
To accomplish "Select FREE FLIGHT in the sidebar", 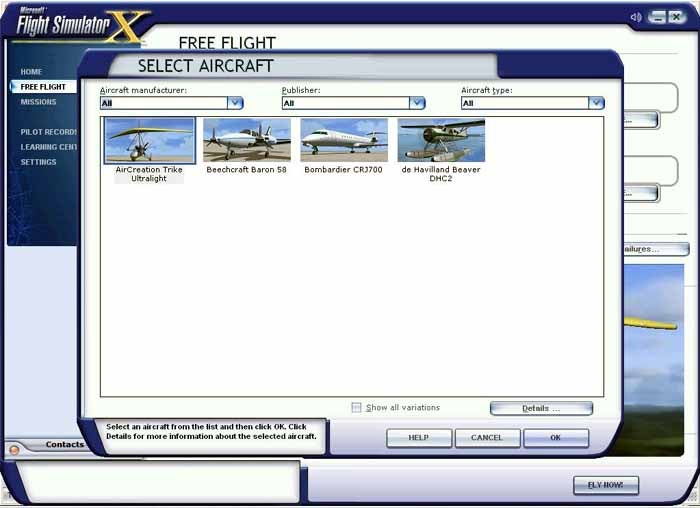I will (43, 87).
